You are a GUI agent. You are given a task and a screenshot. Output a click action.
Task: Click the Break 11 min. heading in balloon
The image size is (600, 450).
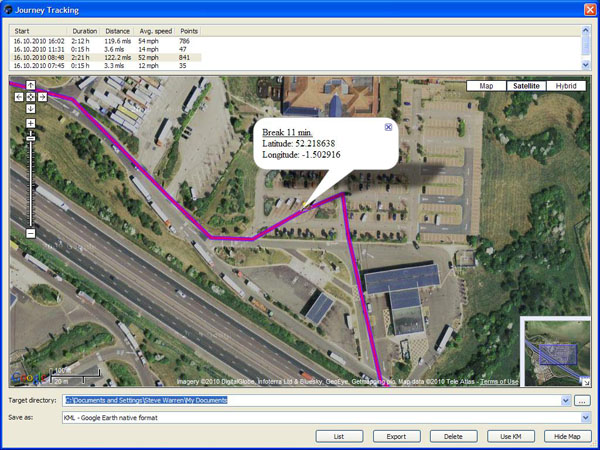coord(287,132)
